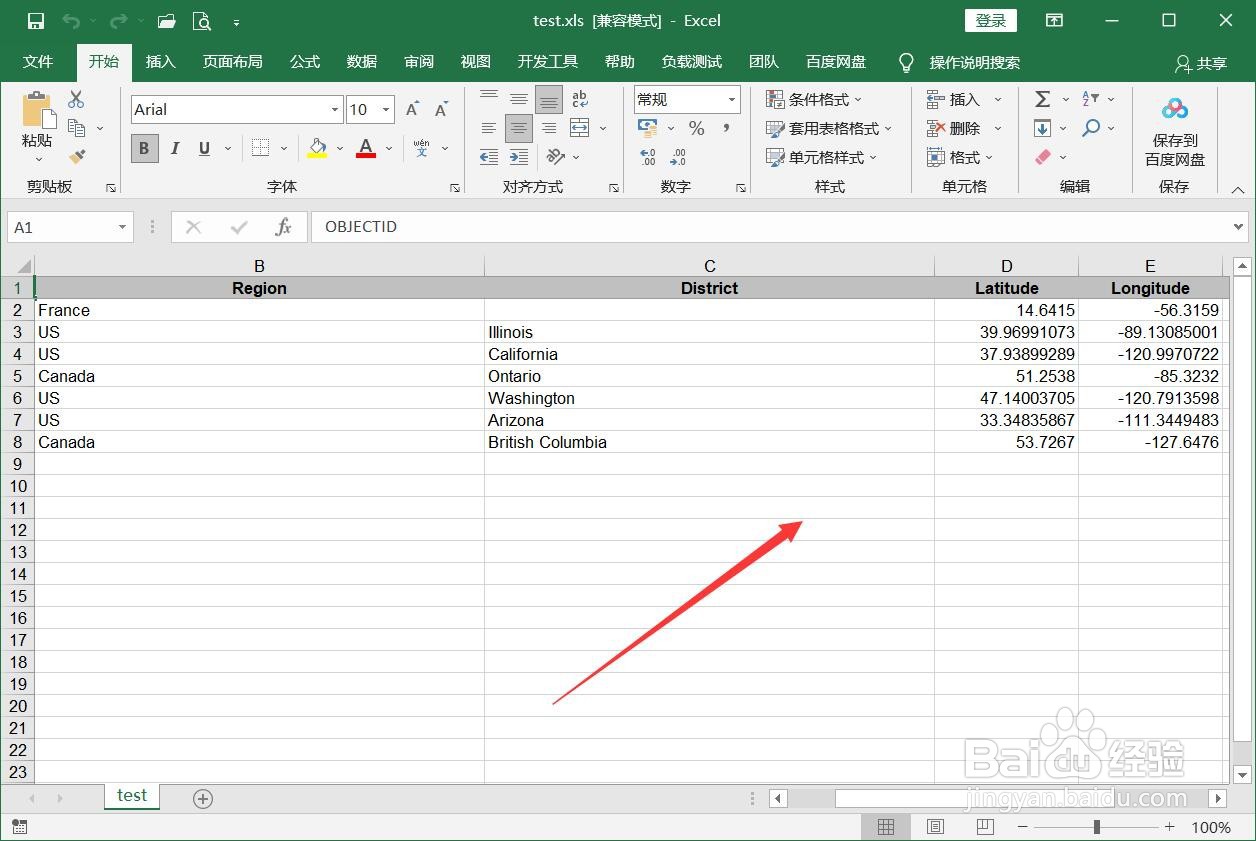The width and height of the screenshot is (1256, 841).
Task: Switch to the 插入 Insert tab
Action: (160, 62)
